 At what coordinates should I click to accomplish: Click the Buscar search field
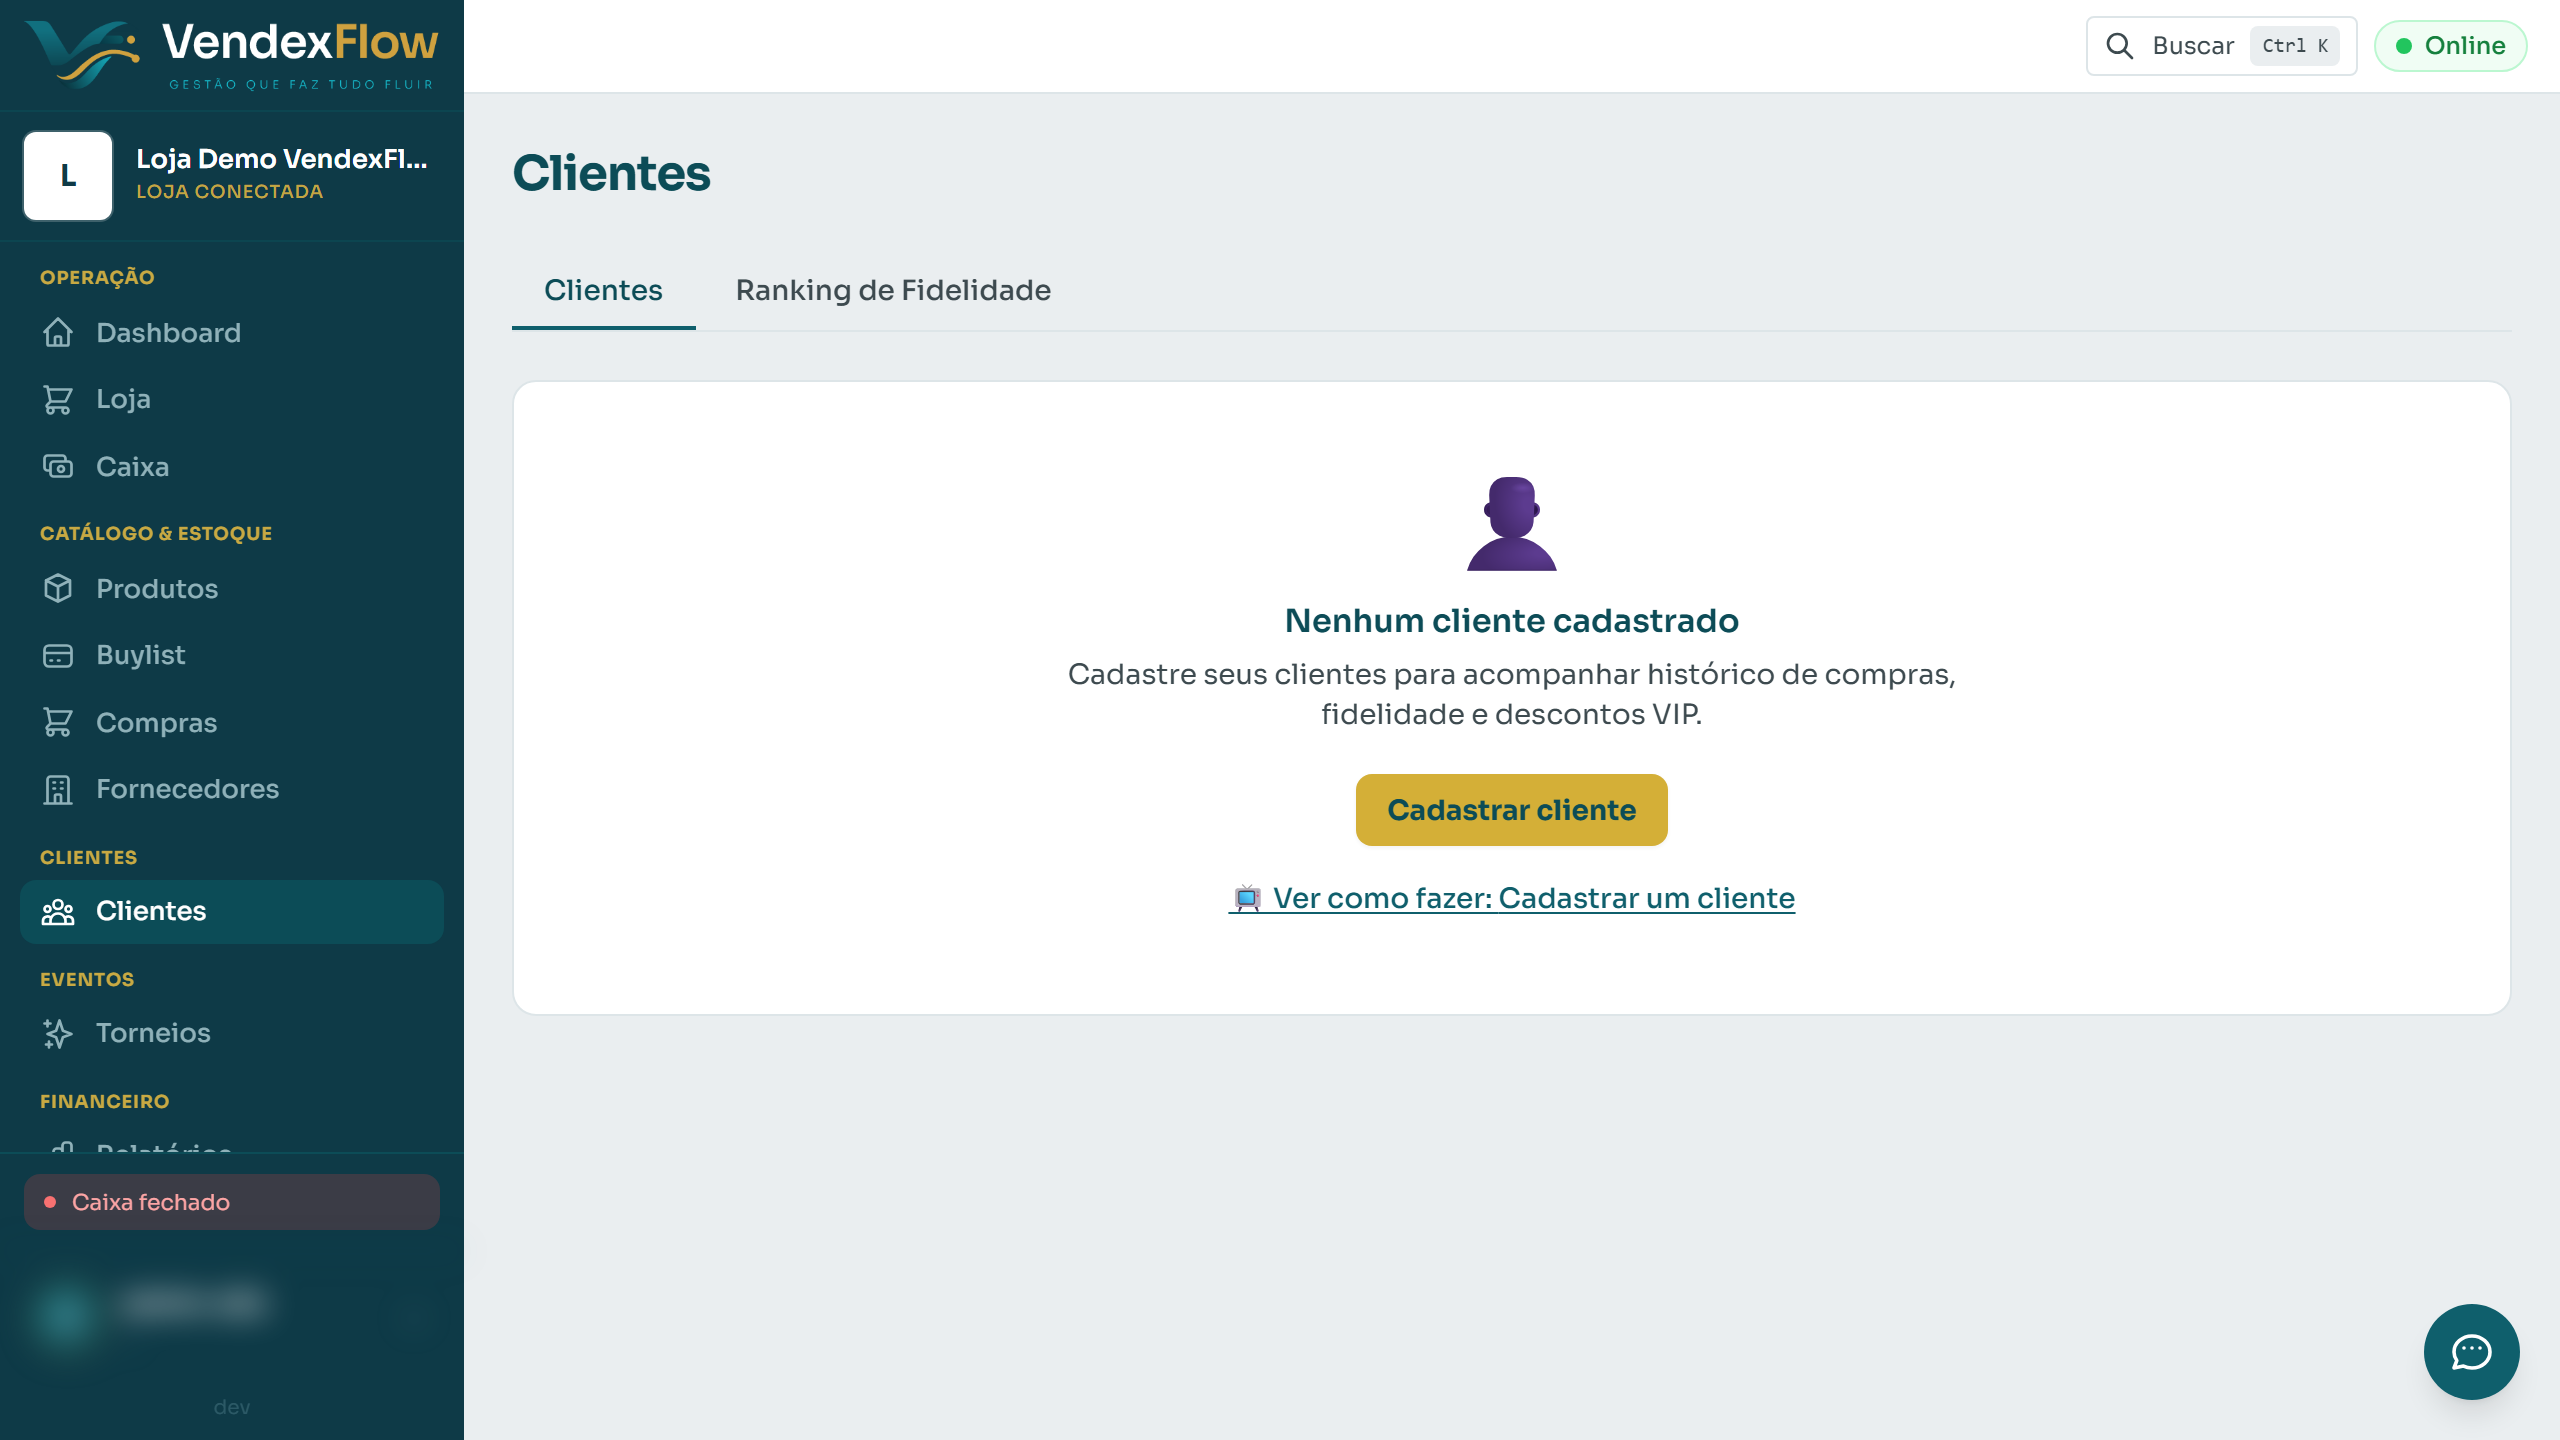click(x=2221, y=46)
